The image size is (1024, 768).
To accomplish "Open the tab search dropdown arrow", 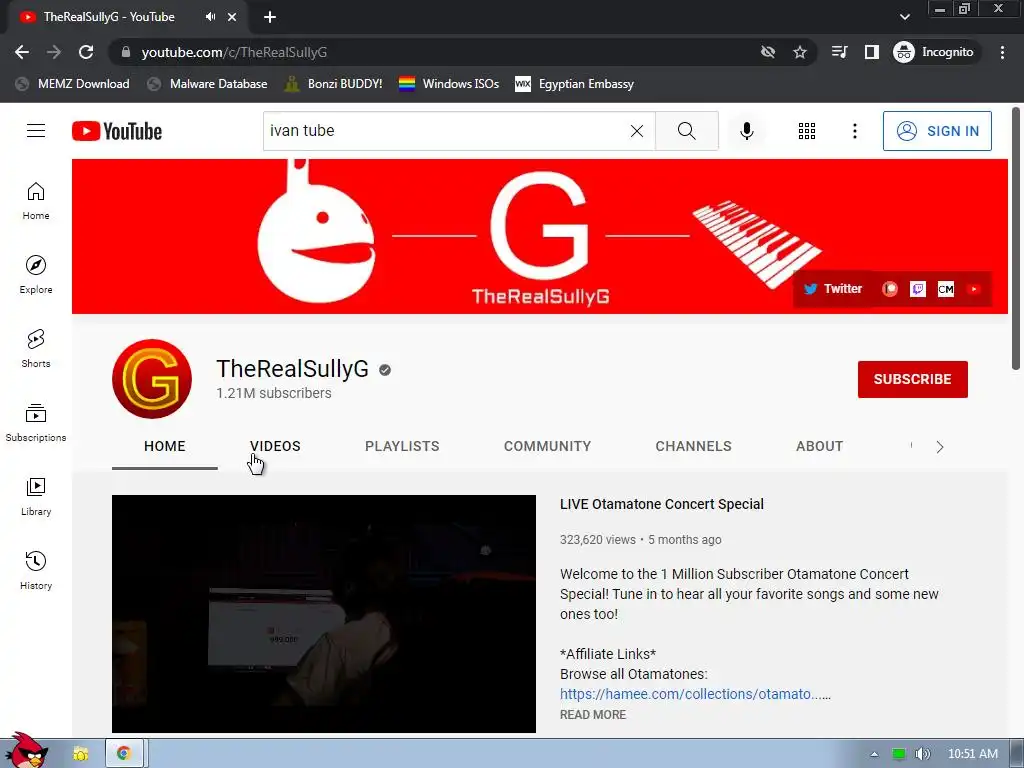I will click(904, 17).
